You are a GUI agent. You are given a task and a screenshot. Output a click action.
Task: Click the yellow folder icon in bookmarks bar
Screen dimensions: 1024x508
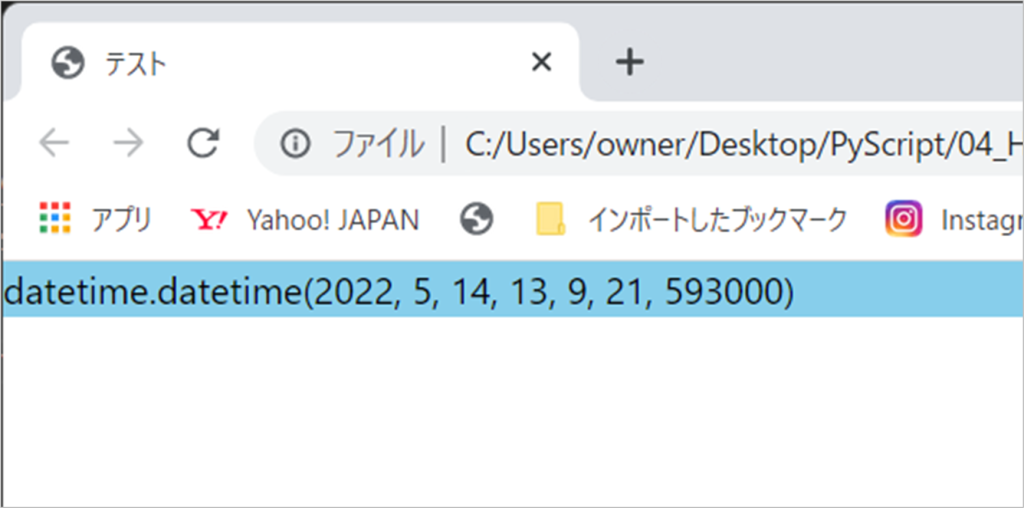click(x=550, y=218)
